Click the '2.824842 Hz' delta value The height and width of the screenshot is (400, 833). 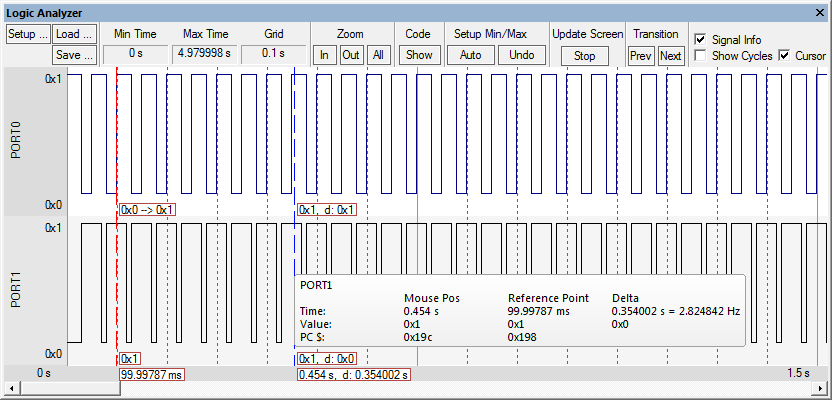(x=707, y=311)
